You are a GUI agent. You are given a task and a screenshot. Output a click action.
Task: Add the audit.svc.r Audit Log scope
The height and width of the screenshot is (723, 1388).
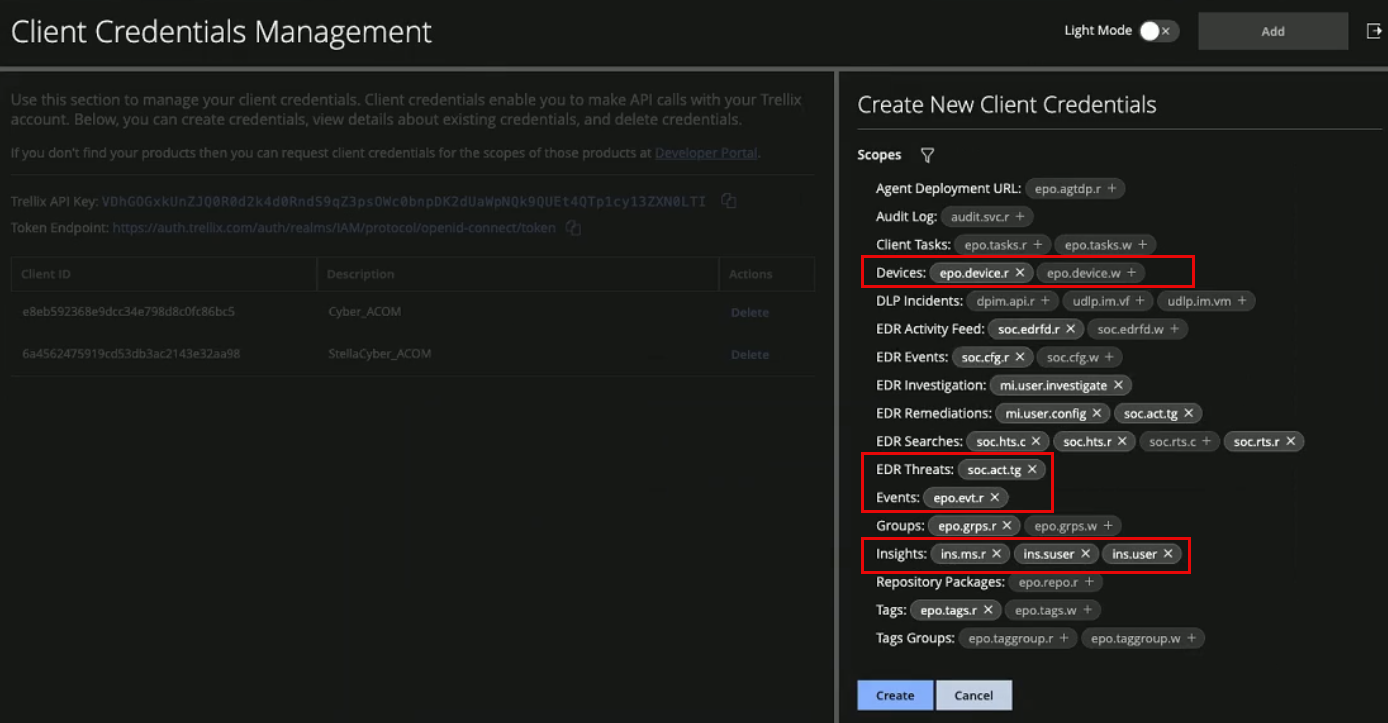1019,217
